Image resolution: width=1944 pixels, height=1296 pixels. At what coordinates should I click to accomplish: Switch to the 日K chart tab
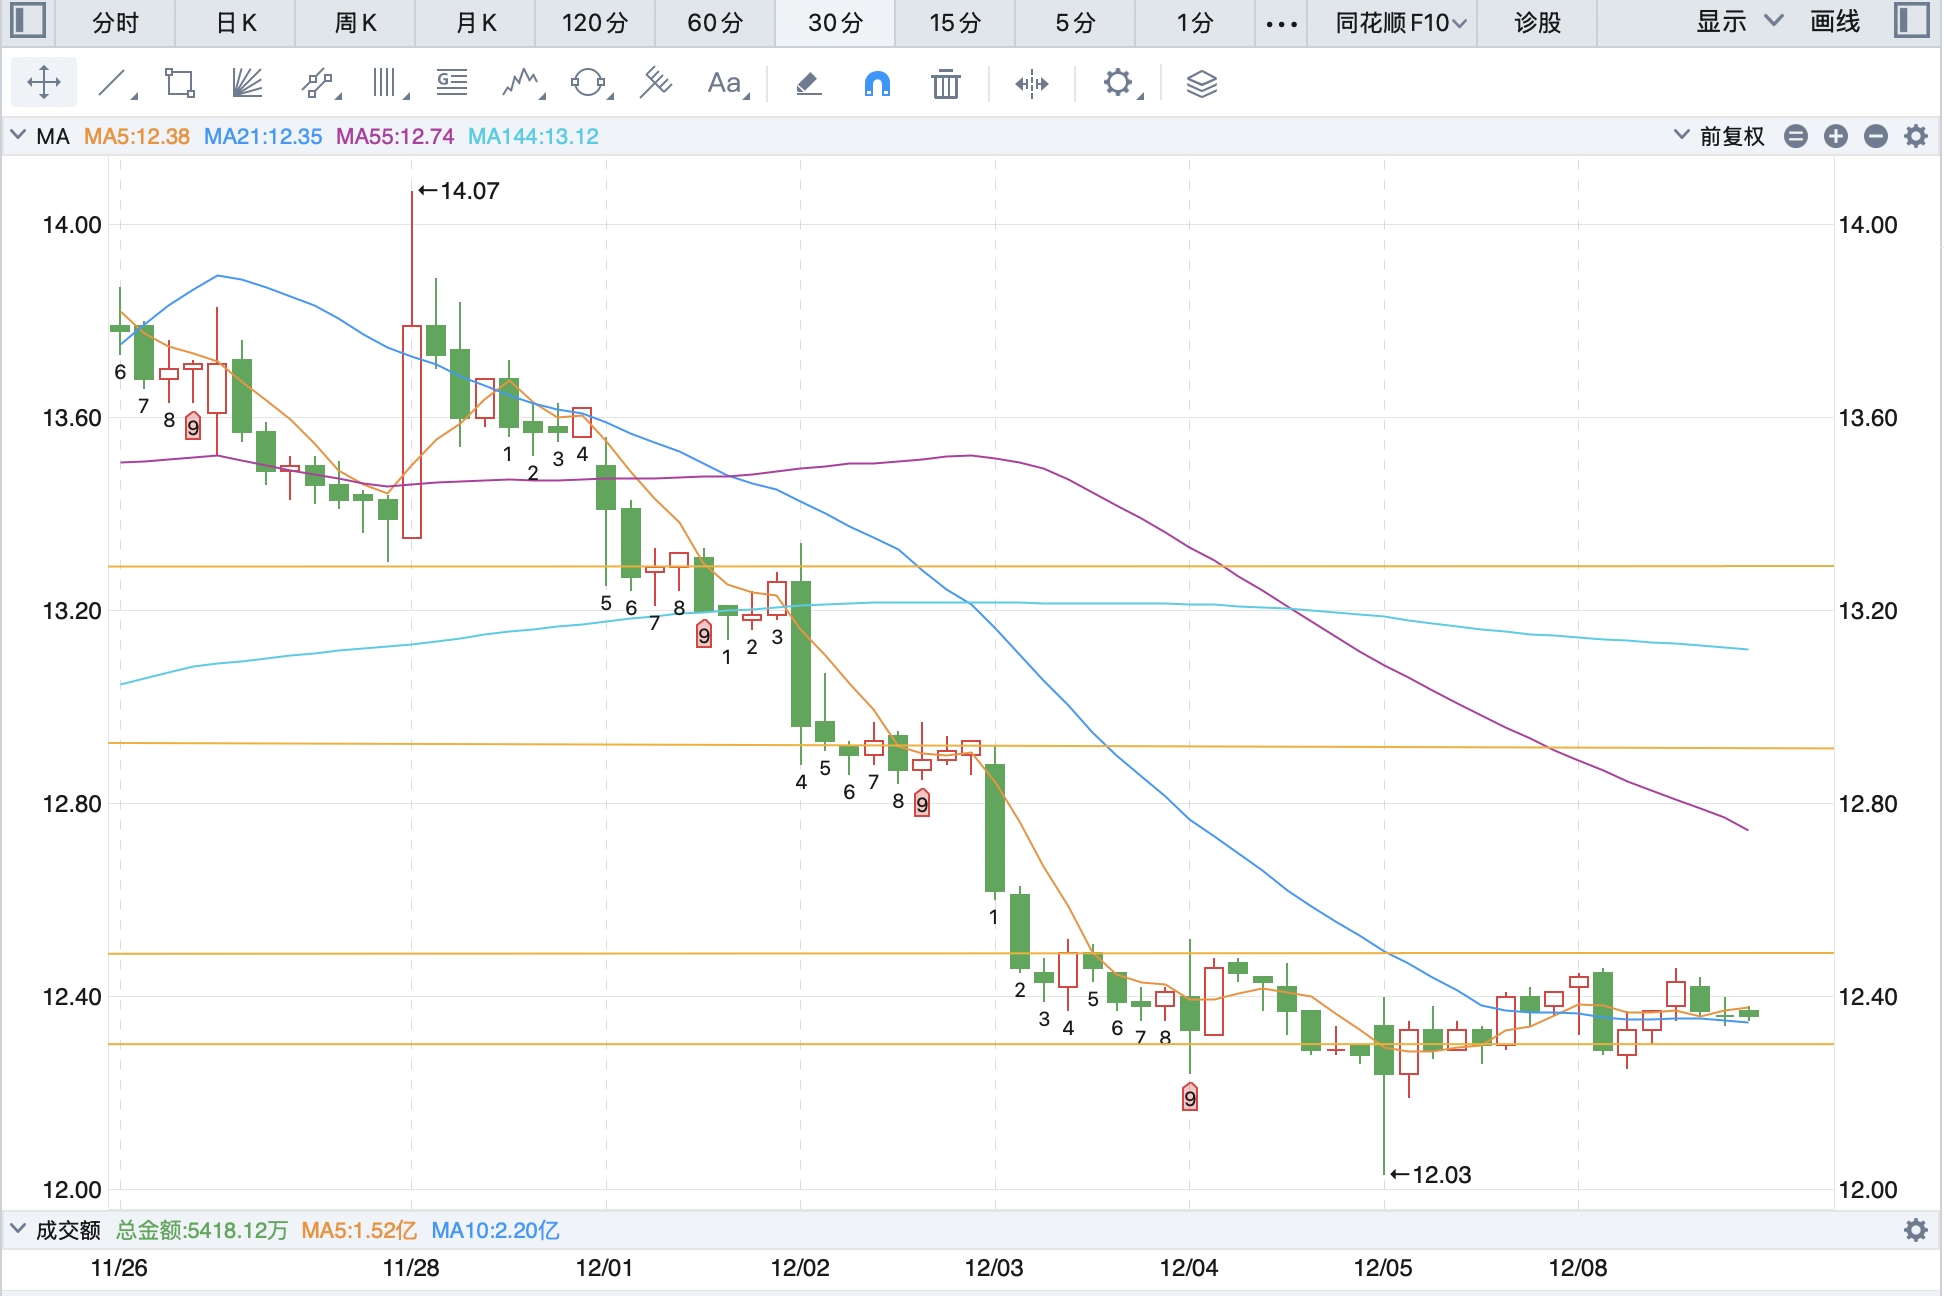tap(236, 22)
